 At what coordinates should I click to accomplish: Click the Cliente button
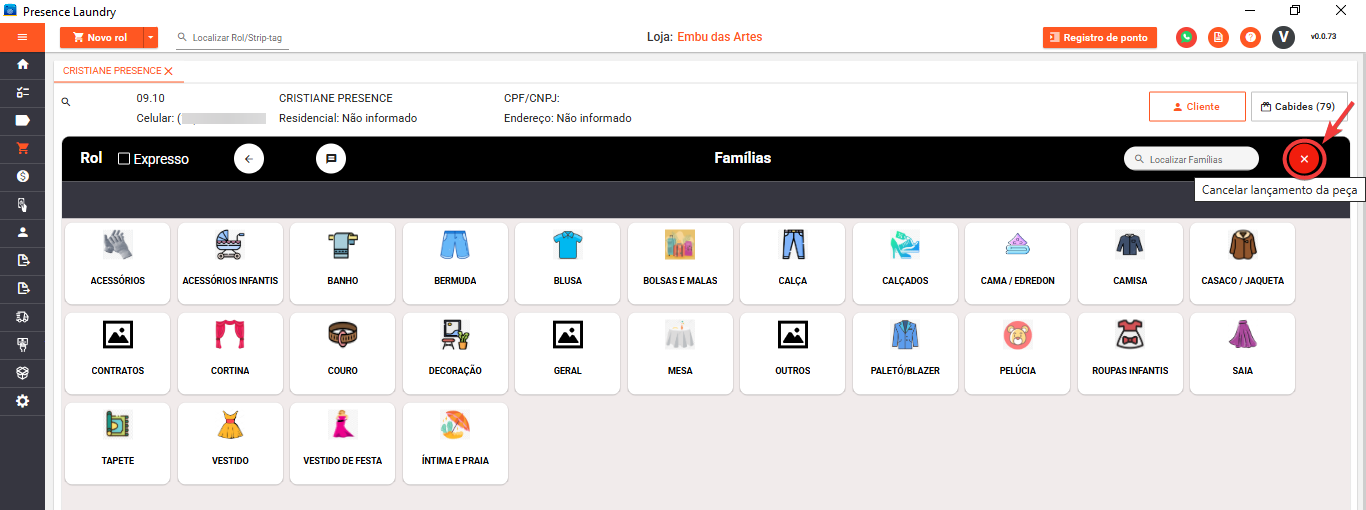pyautogui.click(x=1196, y=106)
